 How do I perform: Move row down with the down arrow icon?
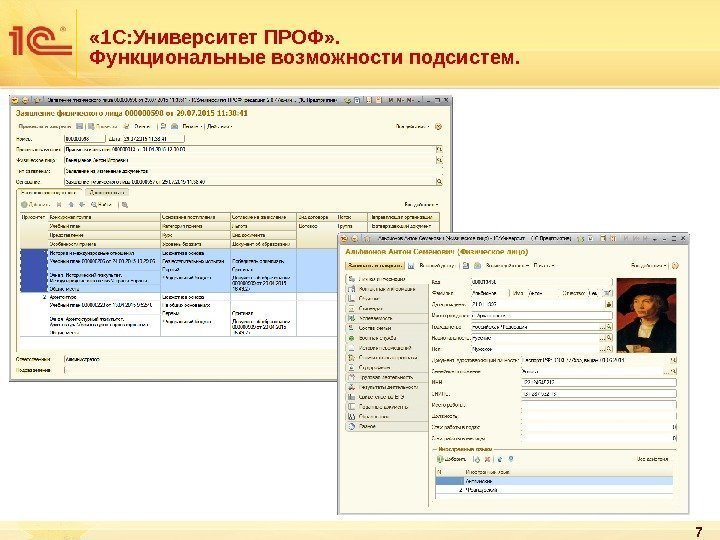pyautogui.click(x=82, y=204)
